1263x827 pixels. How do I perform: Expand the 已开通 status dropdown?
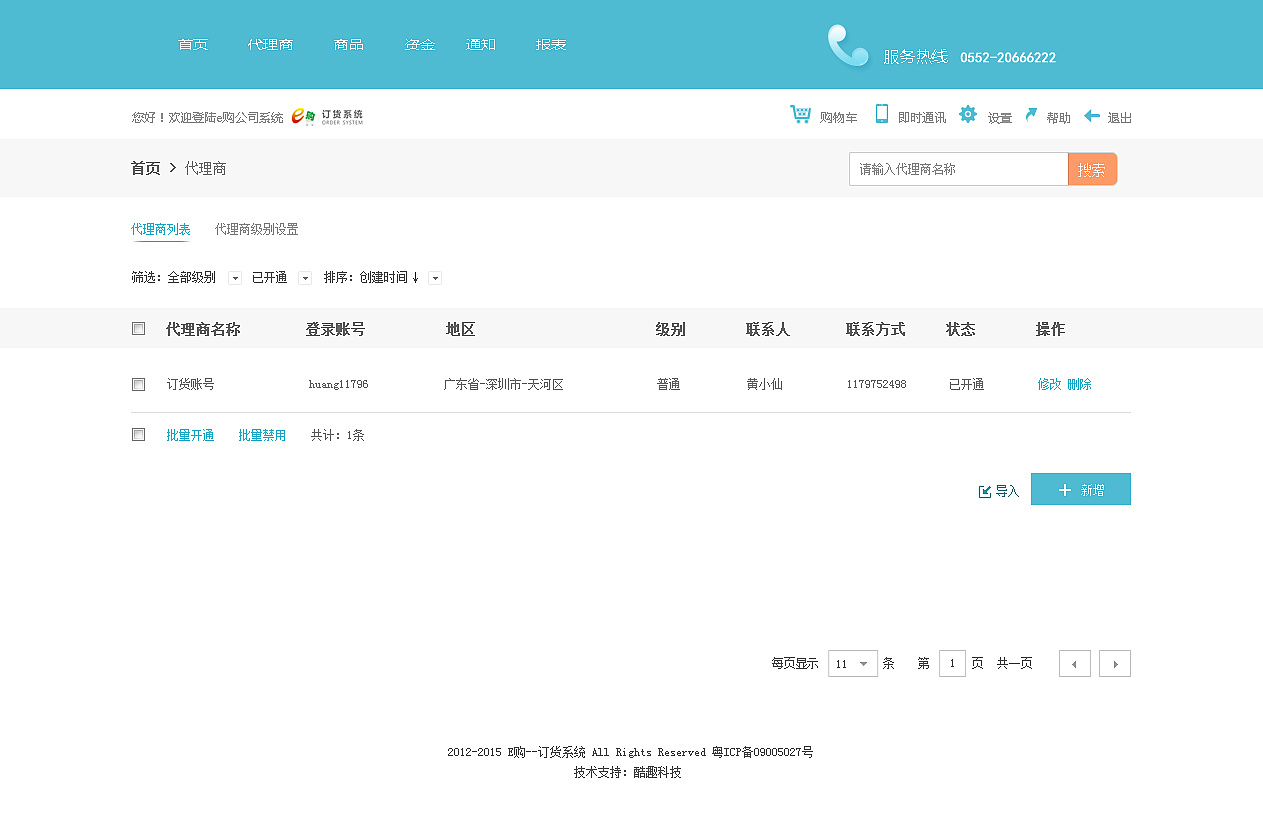pyautogui.click(x=305, y=278)
